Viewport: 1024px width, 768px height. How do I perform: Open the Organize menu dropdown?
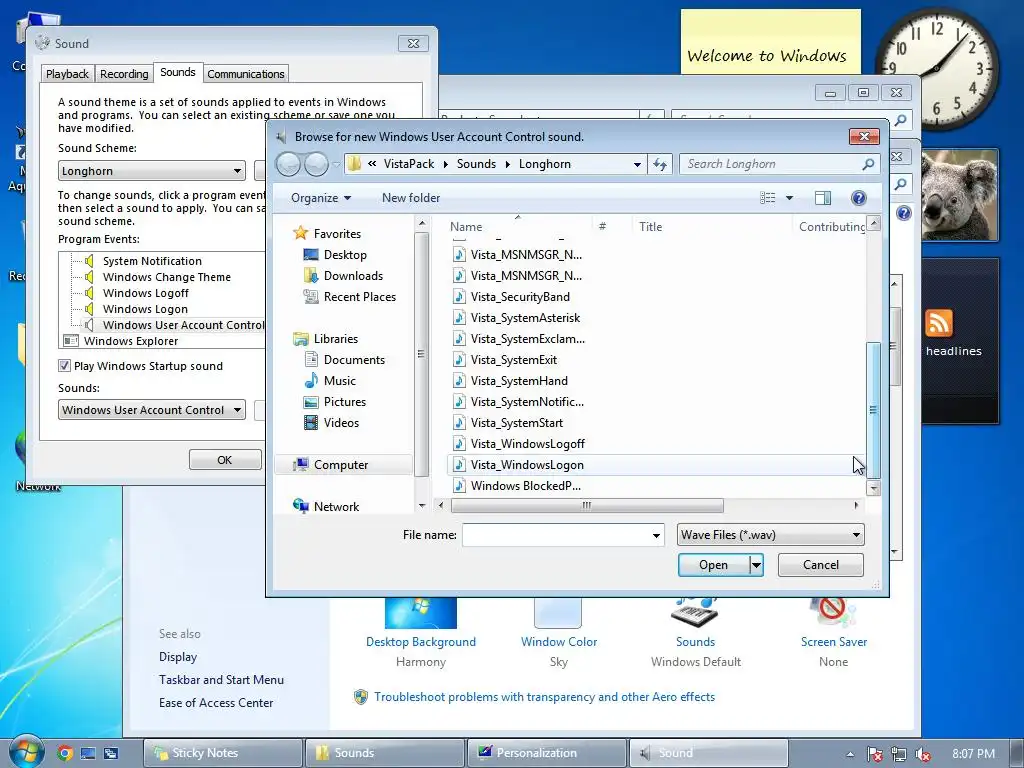point(321,198)
